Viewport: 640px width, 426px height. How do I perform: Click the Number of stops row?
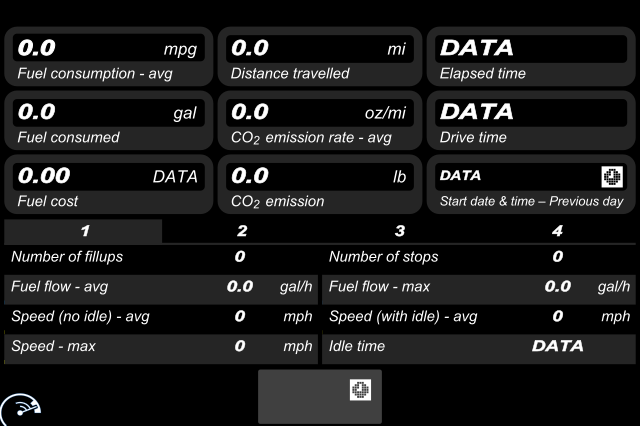[479, 257]
